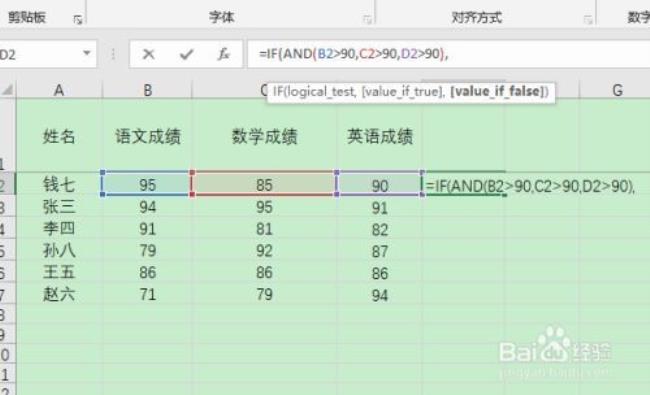
Task: Open the Name Box dropdown arrow
Action: point(87,53)
